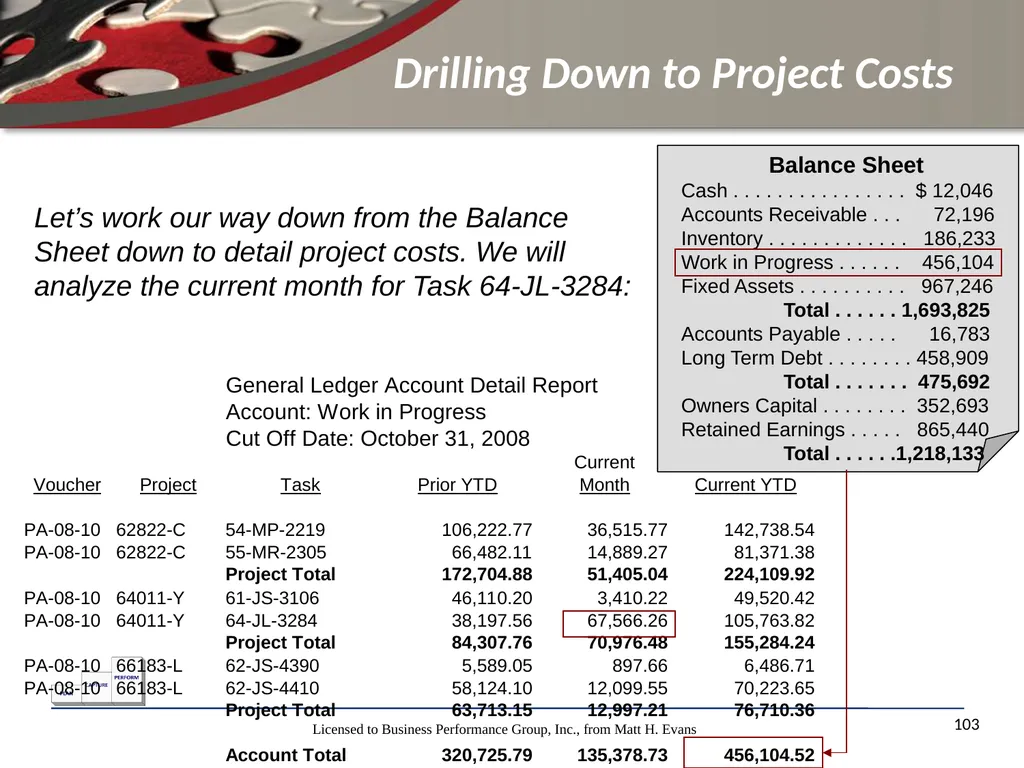Select the Owners Capital value "352,693"
Screen dimensions: 1024x768
(952, 406)
